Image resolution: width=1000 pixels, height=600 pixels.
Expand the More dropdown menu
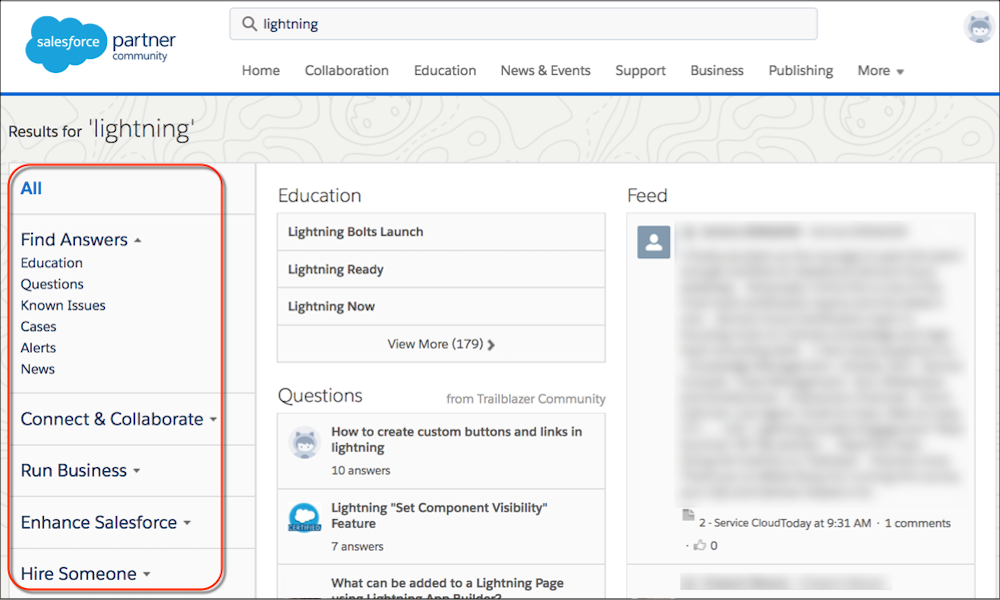coord(881,71)
